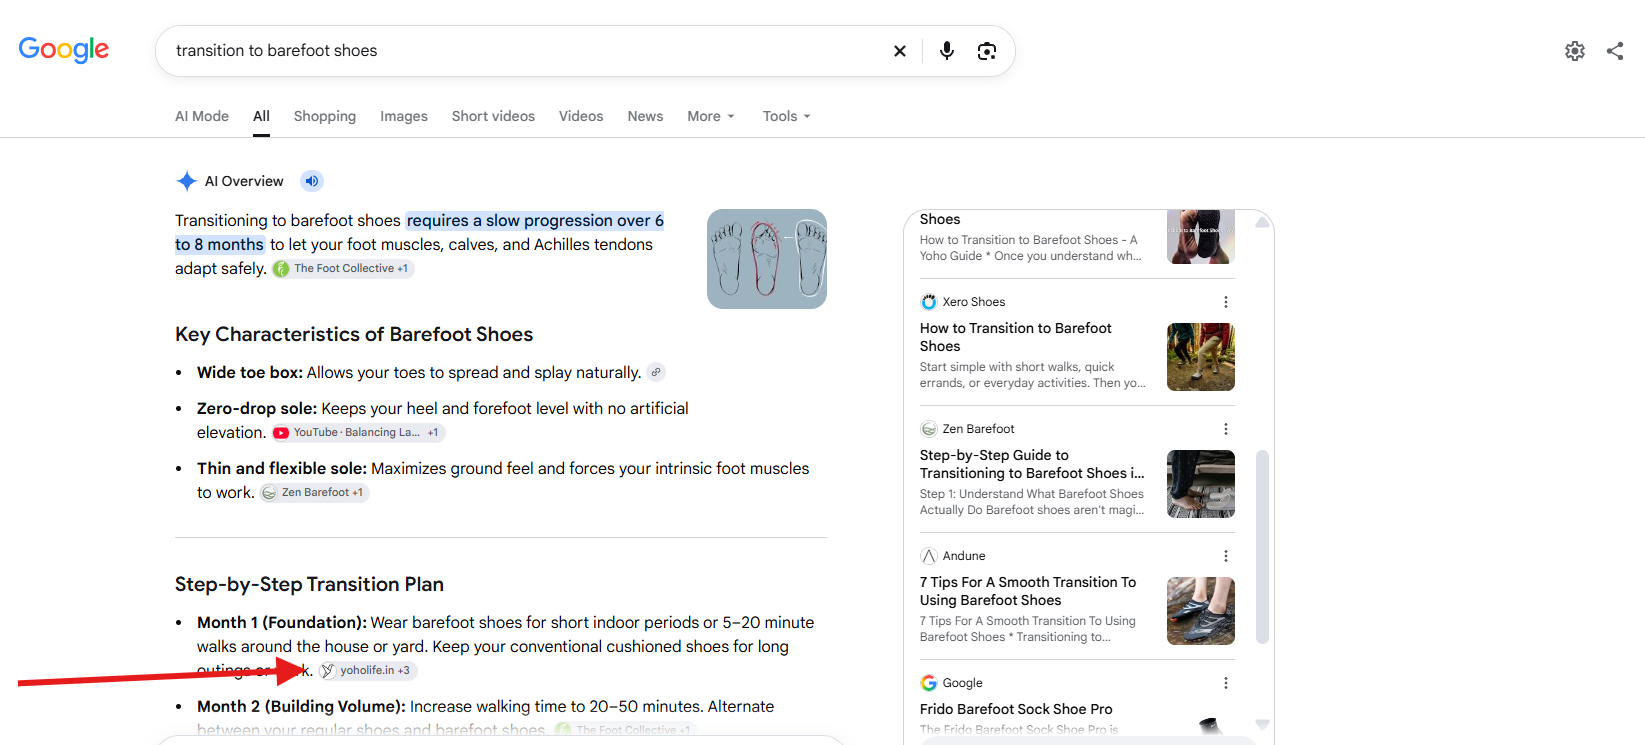This screenshot has width=1645, height=745.
Task: Click the Andune site favicon
Action: point(929,556)
